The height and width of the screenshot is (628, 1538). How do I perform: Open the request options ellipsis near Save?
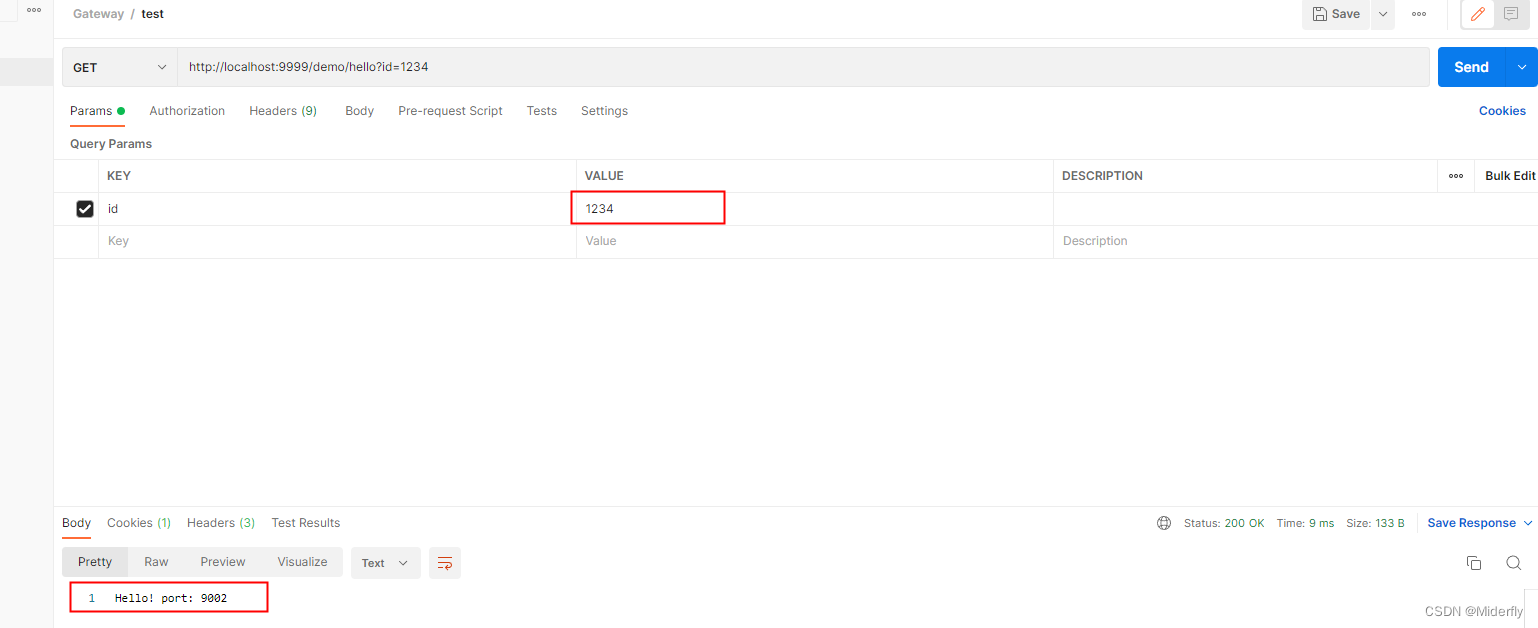[1419, 14]
